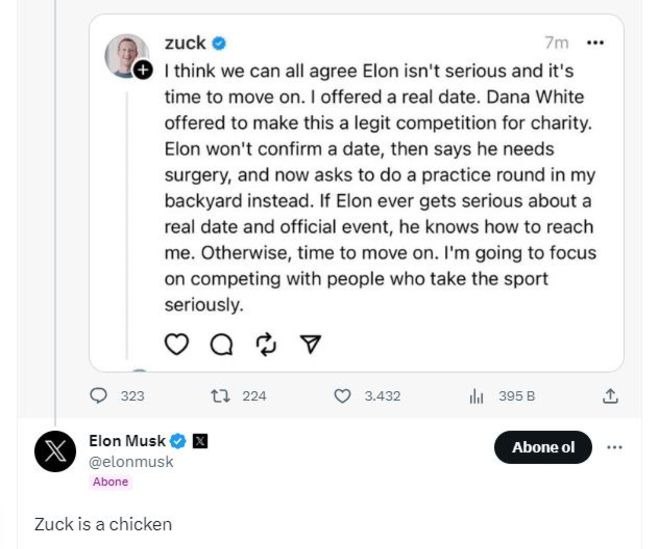Share zuck's post with the paper plane icon
Image resolution: width=659 pixels, height=549 pixels.
pyautogui.click(x=311, y=345)
